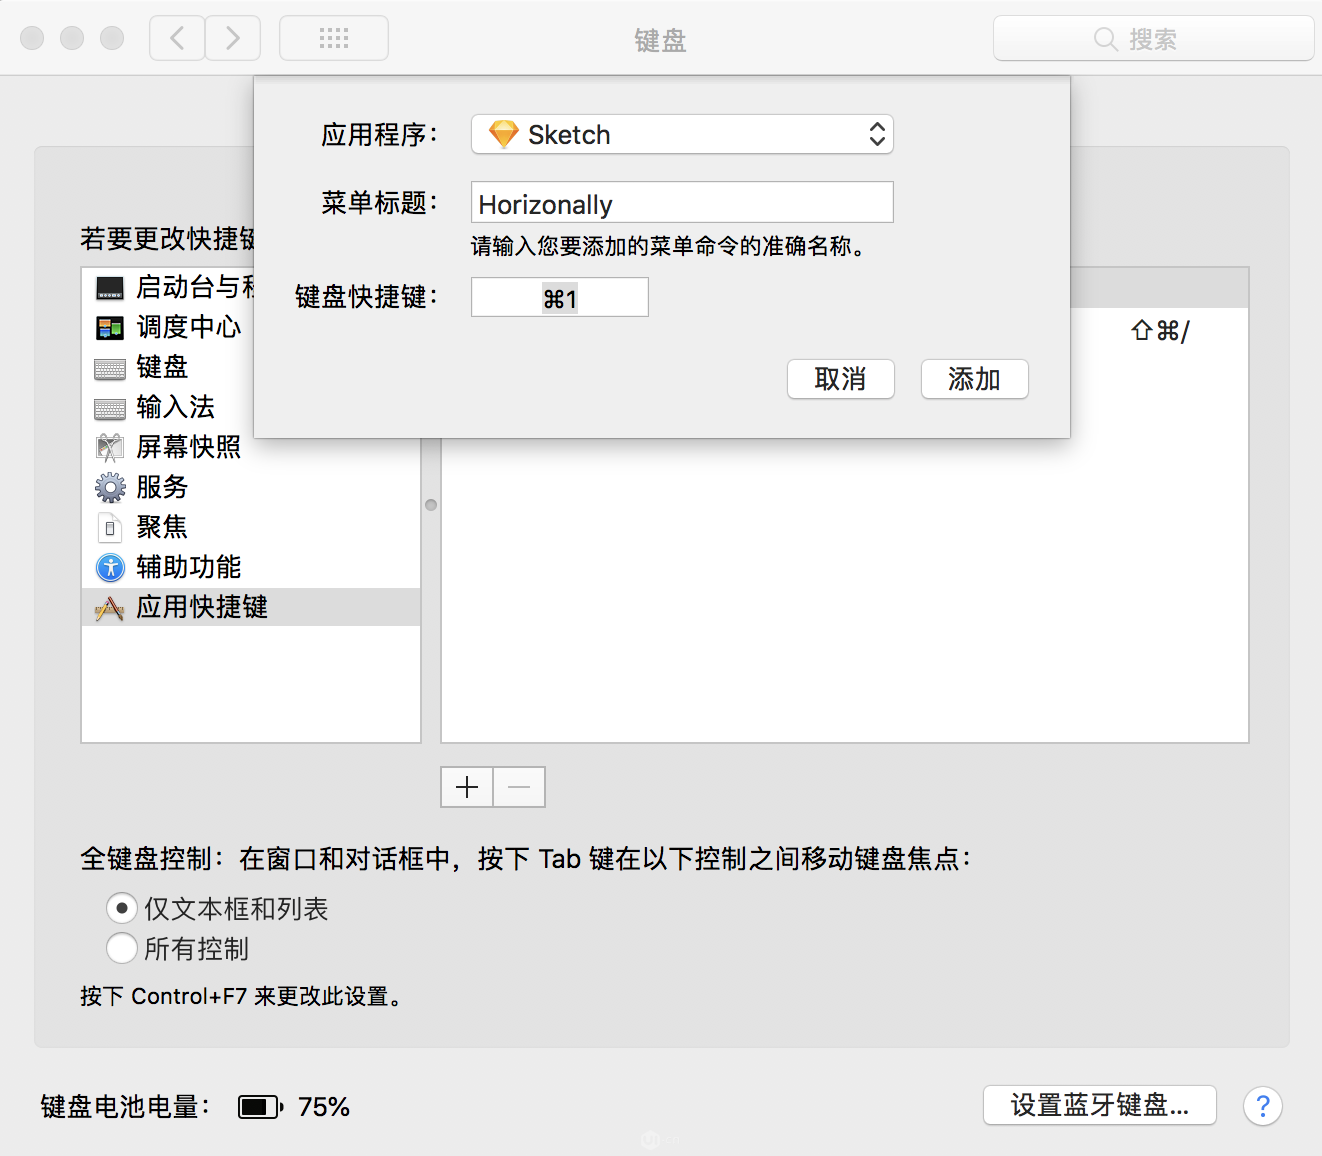This screenshot has height=1156, width=1322.
Task: Click the 搜索 search field
Action: 1154,39
